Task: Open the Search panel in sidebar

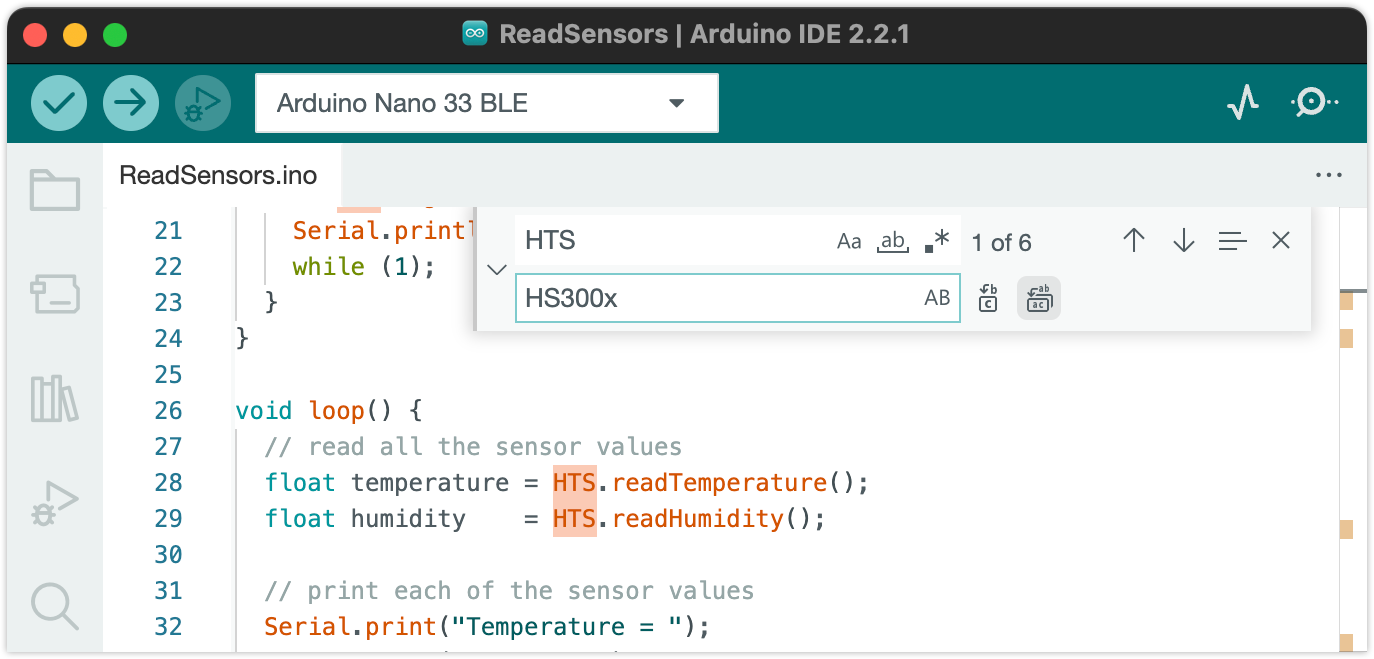Action: pyautogui.click(x=54, y=606)
